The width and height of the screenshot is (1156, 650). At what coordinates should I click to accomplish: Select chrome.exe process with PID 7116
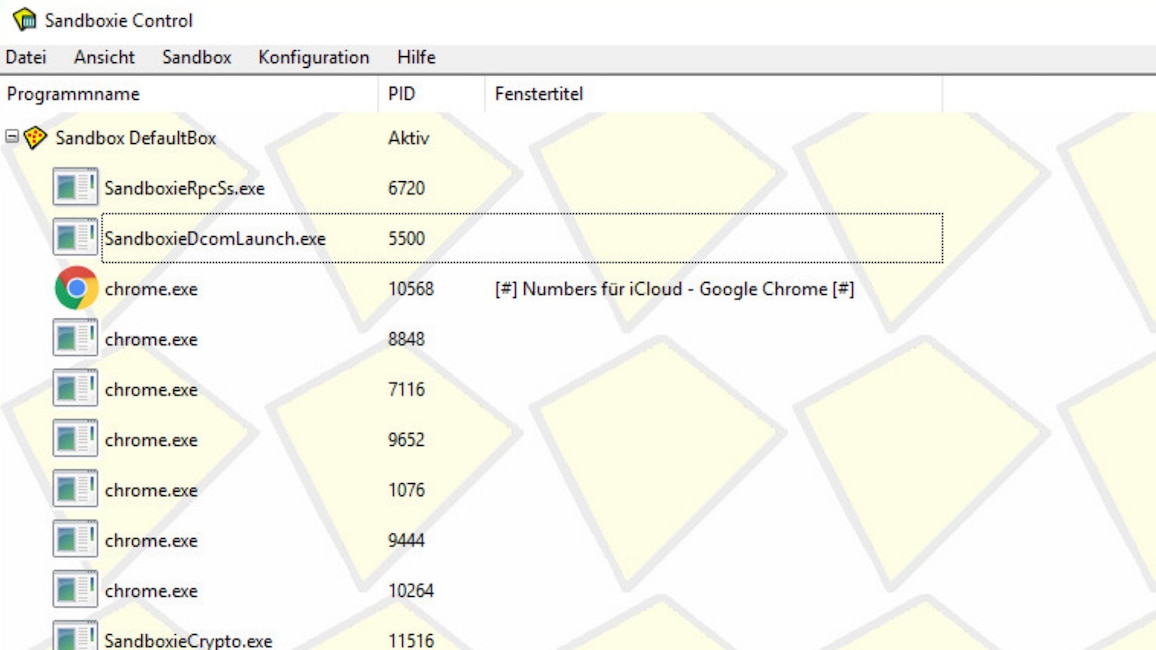[x=151, y=390]
